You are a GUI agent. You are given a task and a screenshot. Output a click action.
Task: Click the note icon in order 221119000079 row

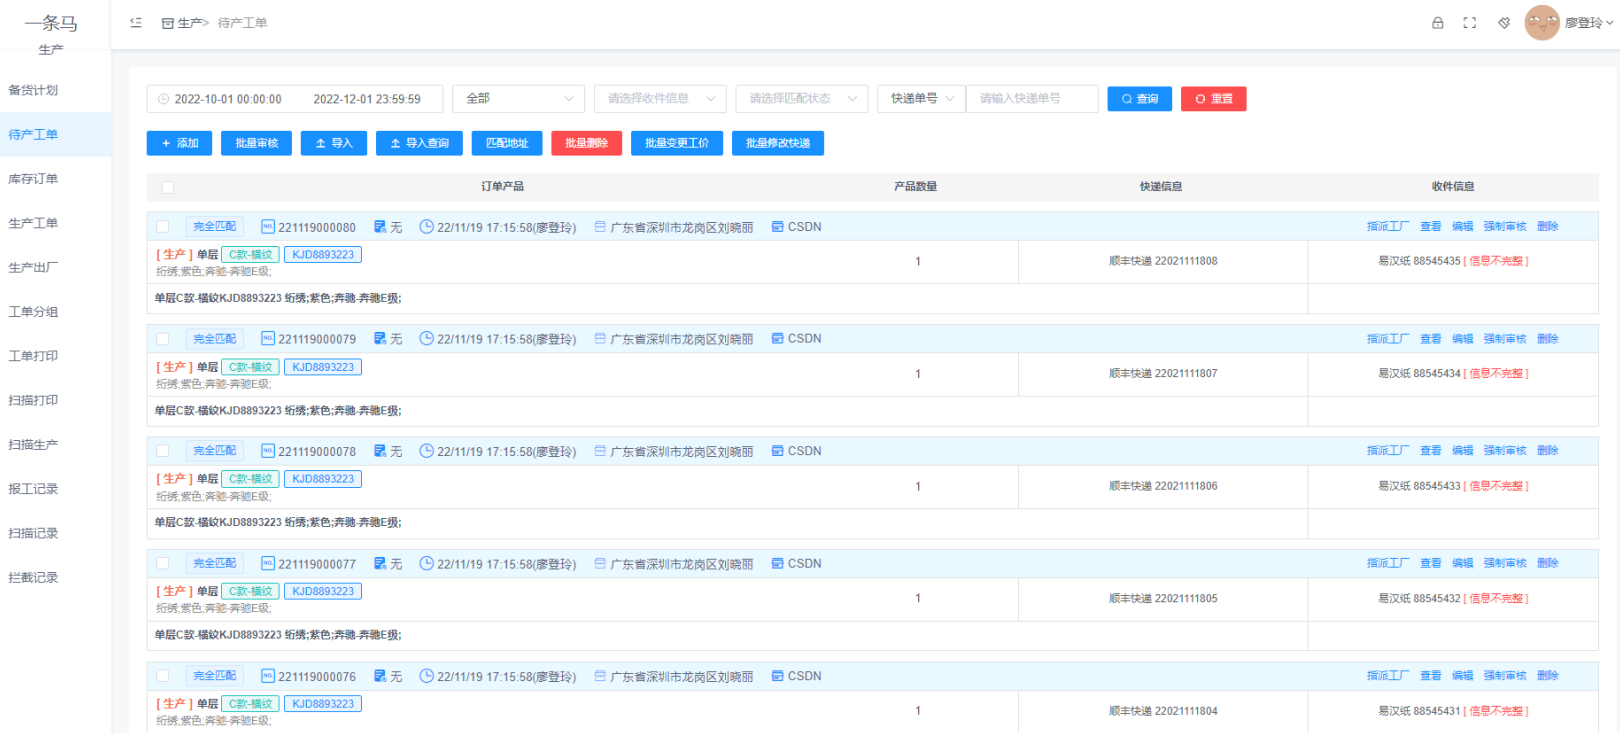(380, 339)
